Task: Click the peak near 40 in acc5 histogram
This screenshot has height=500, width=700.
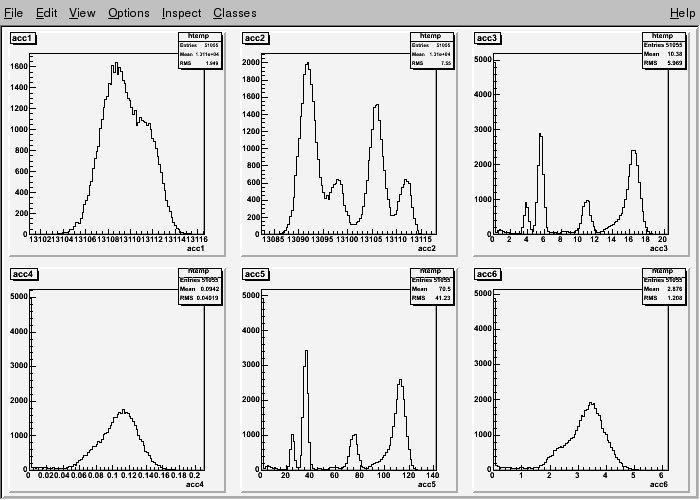Action: coord(306,351)
